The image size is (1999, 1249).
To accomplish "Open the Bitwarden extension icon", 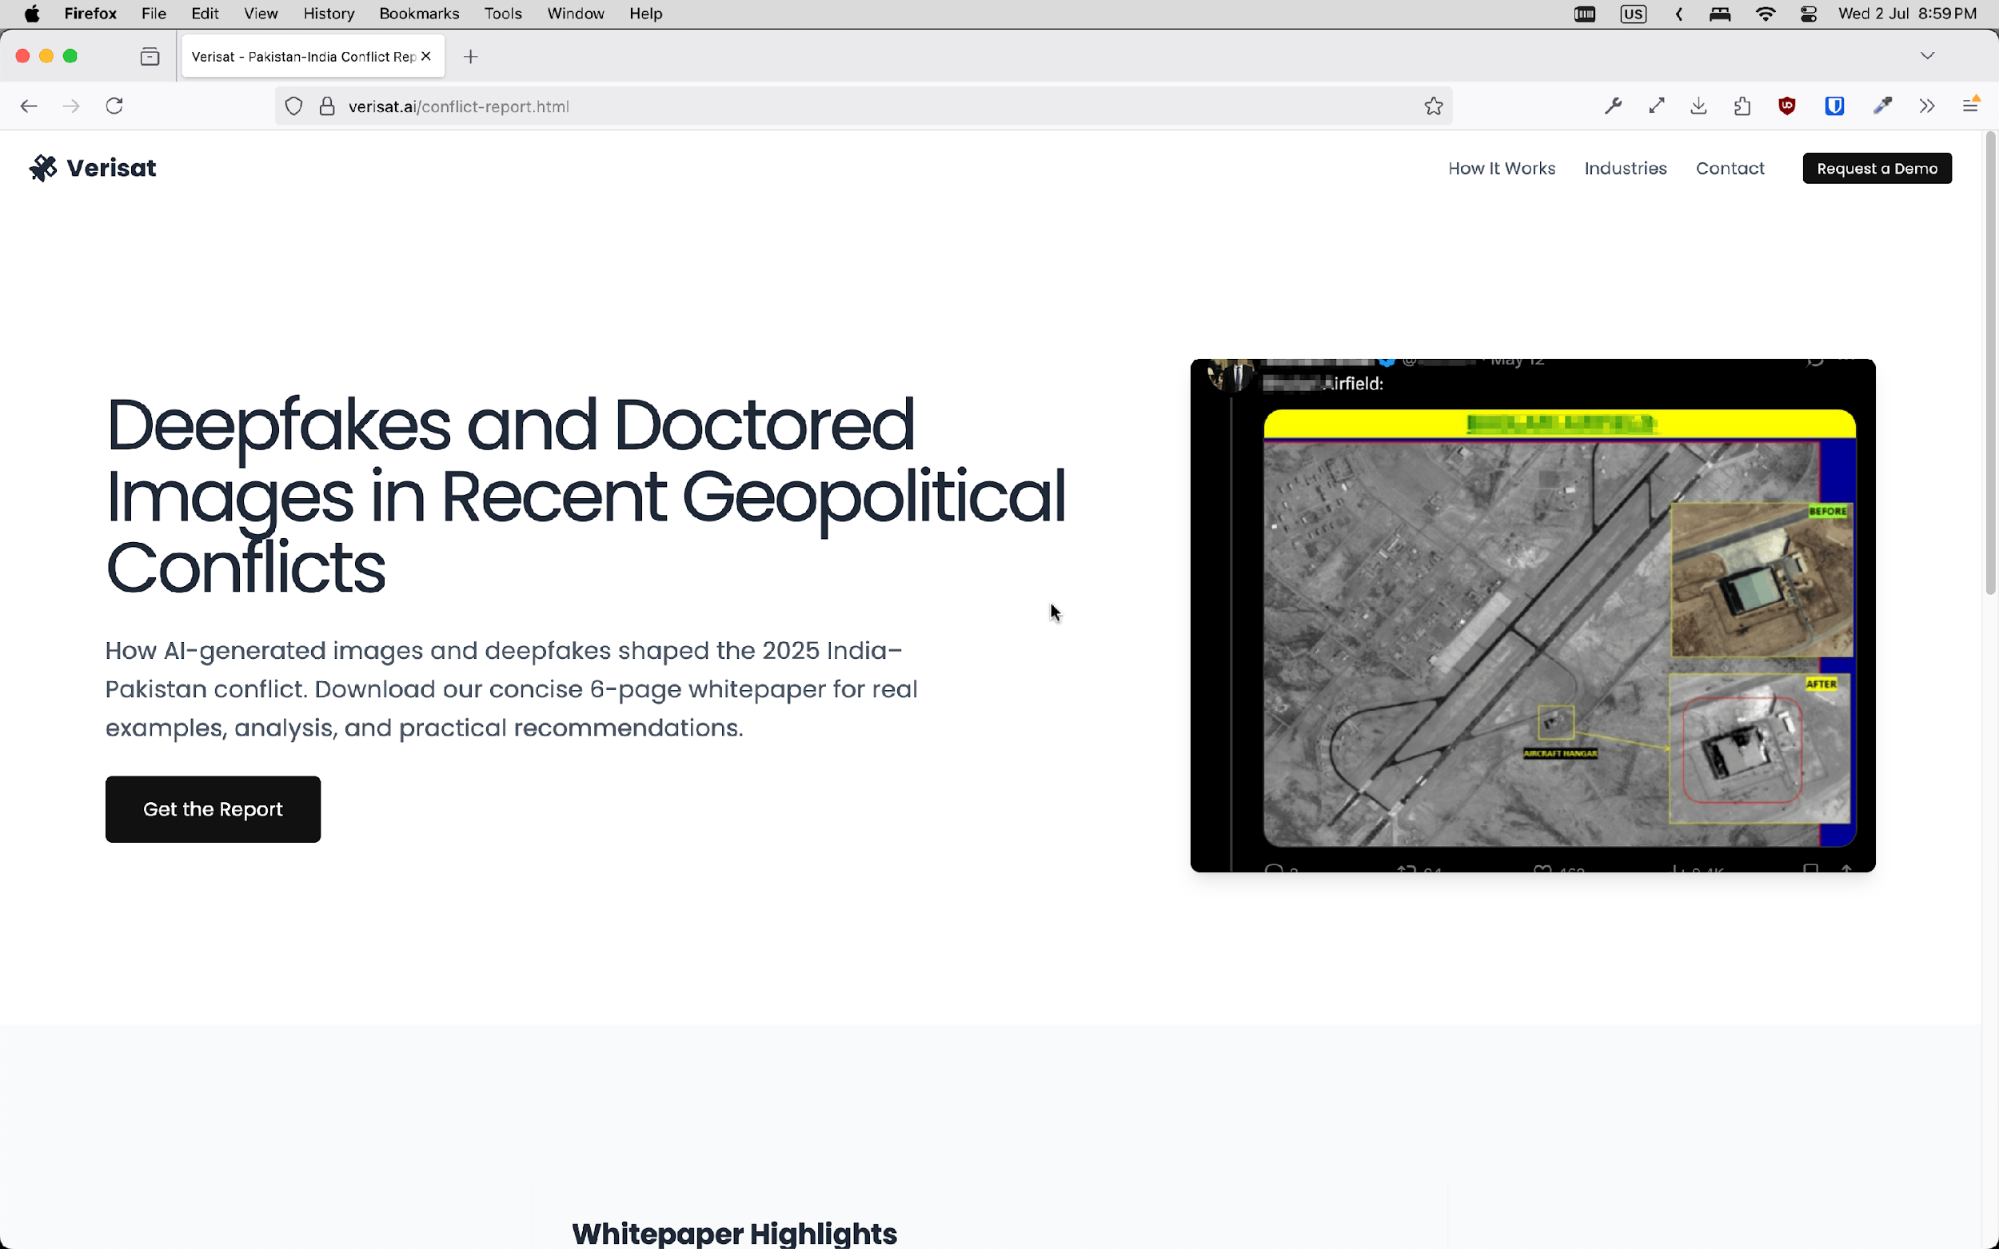I will tap(1835, 106).
